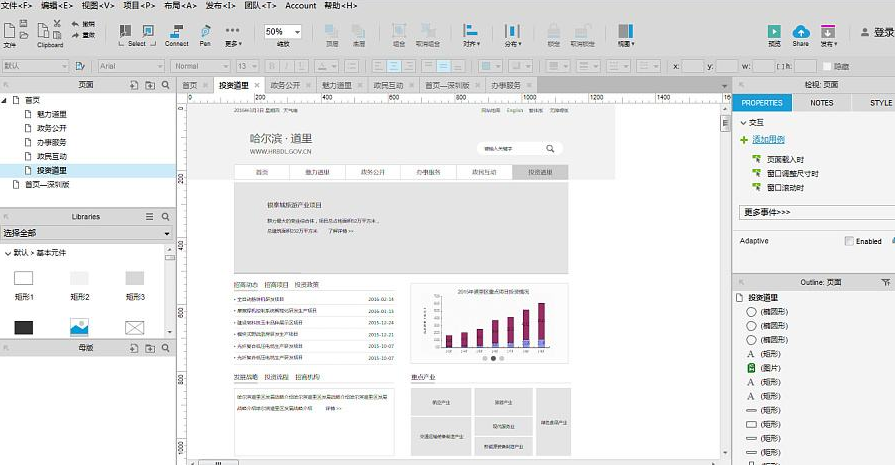The height and width of the screenshot is (465, 895).
Task: Search pages with the magnifier icon
Action: pos(166,86)
